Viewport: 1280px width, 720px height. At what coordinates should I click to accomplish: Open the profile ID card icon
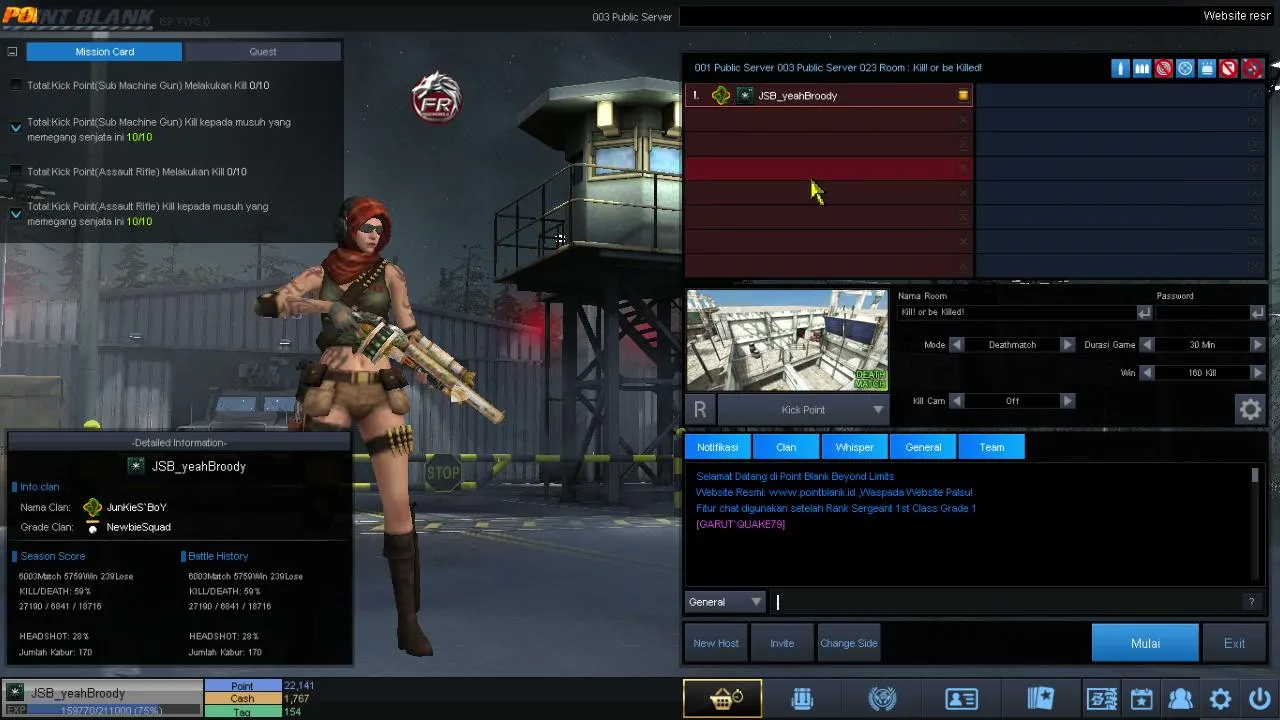click(961, 699)
